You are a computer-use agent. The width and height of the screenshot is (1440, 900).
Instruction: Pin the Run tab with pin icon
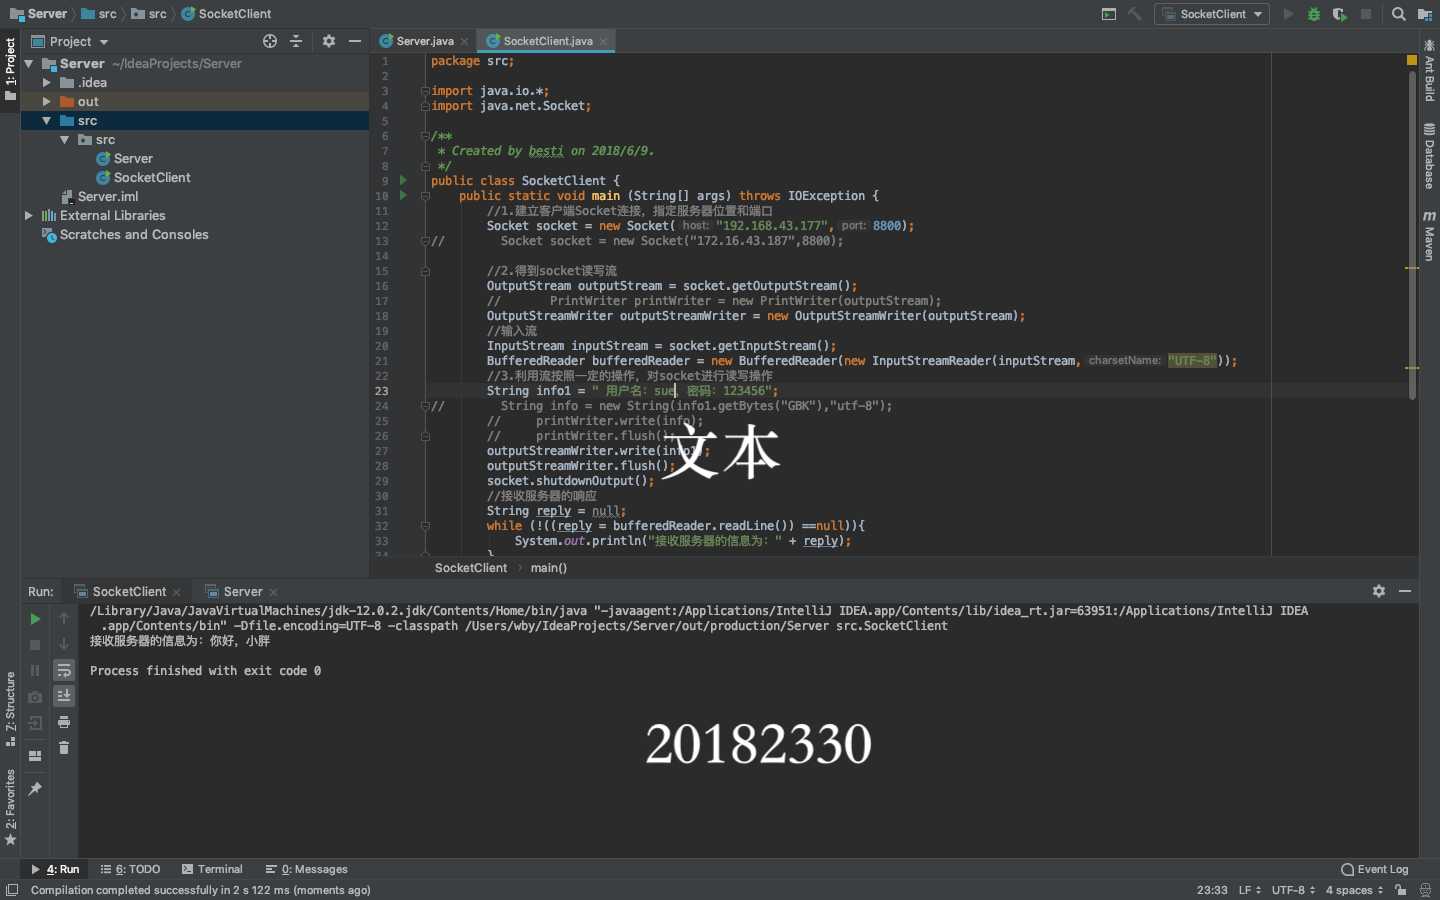[35, 789]
